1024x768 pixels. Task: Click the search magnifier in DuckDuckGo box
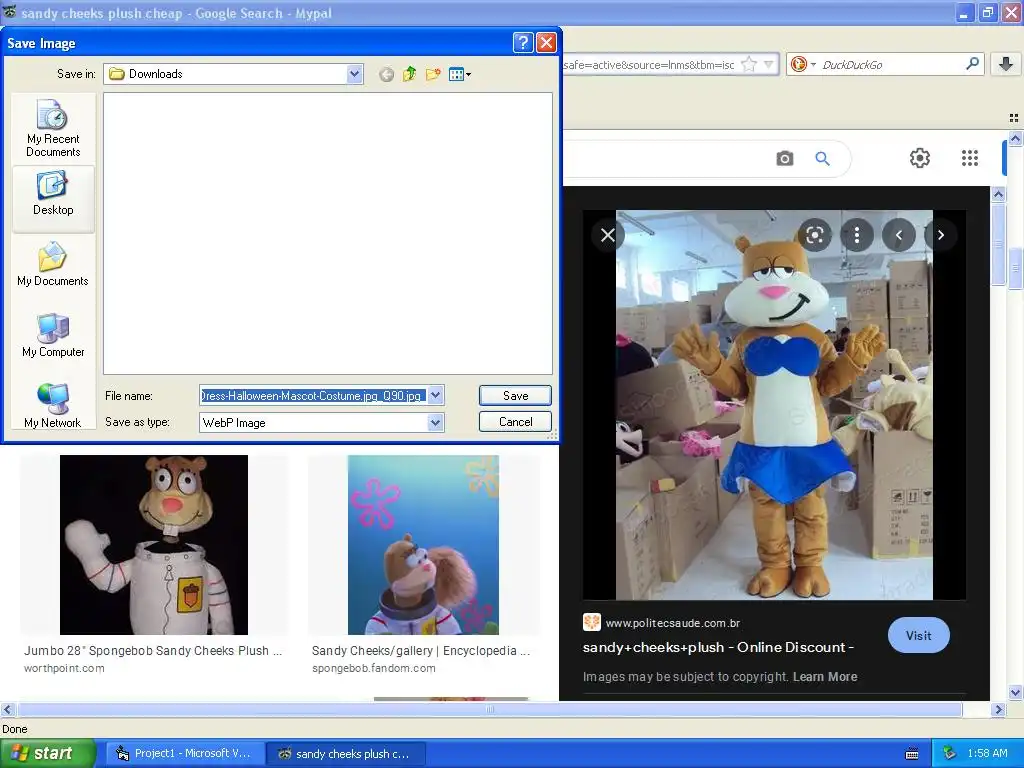click(972, 63)
